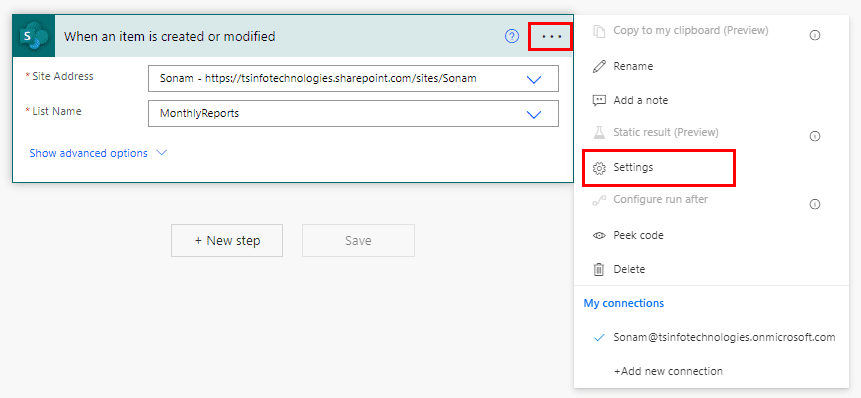The width and height of the screenshot is (861, 398).
Task: Click the MonthlyReports list name field
Action: coord(354,114)
